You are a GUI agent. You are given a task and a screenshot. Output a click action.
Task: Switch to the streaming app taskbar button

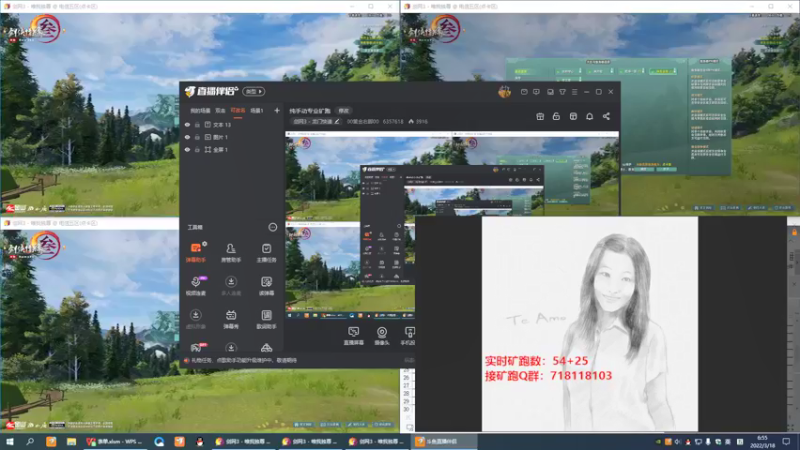444,441
